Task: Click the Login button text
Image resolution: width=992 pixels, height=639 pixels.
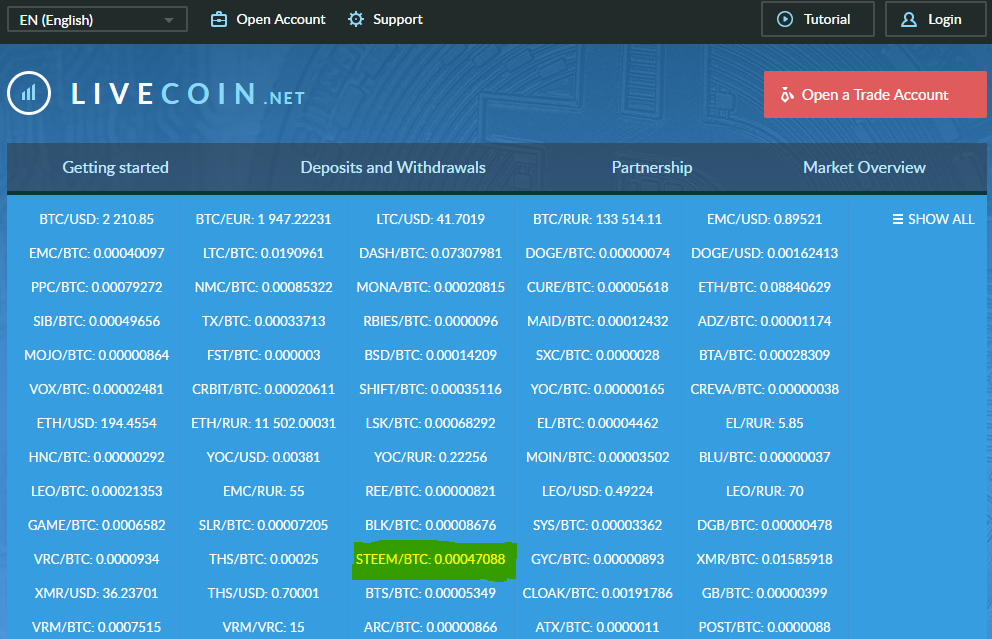Action: 945,20
